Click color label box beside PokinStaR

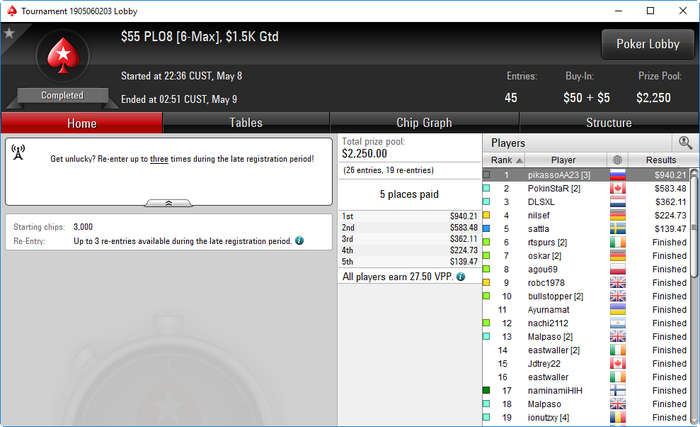pos(487,188)
